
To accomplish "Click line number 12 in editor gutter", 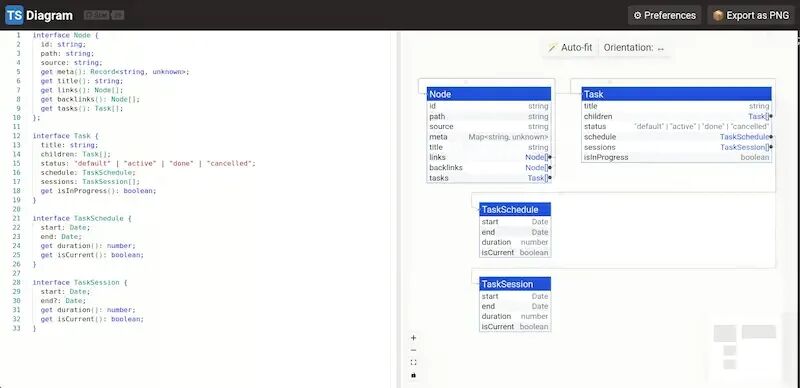I will click(x=18, y=136).
